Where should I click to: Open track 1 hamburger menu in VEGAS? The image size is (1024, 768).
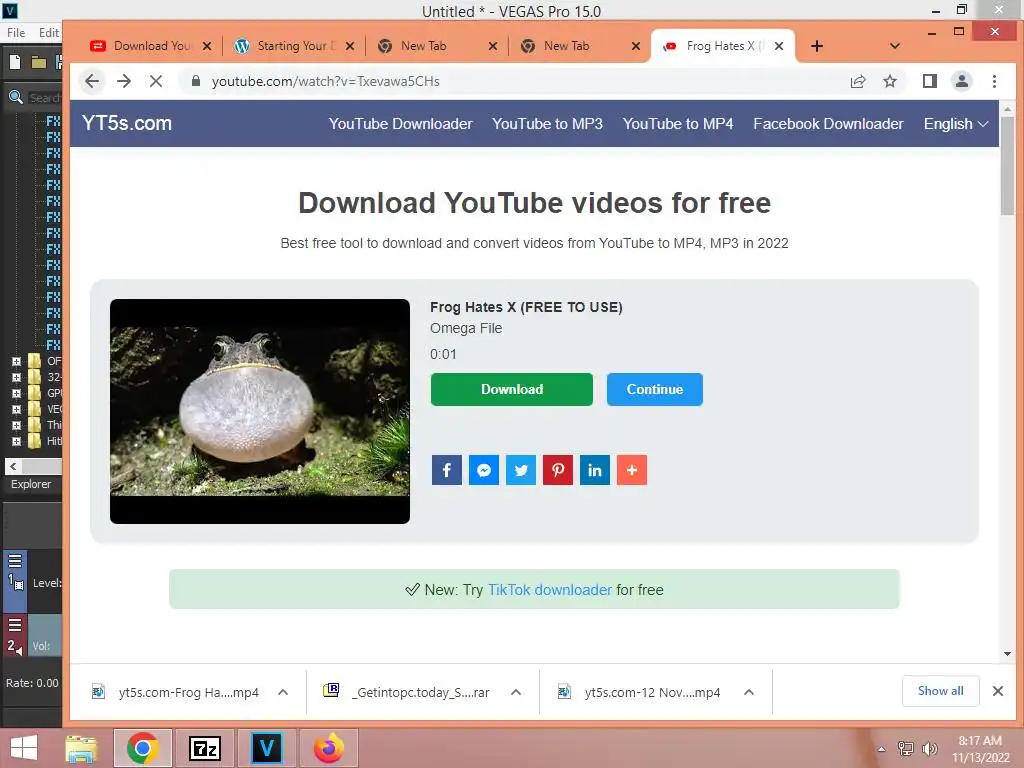pos(15,560)
